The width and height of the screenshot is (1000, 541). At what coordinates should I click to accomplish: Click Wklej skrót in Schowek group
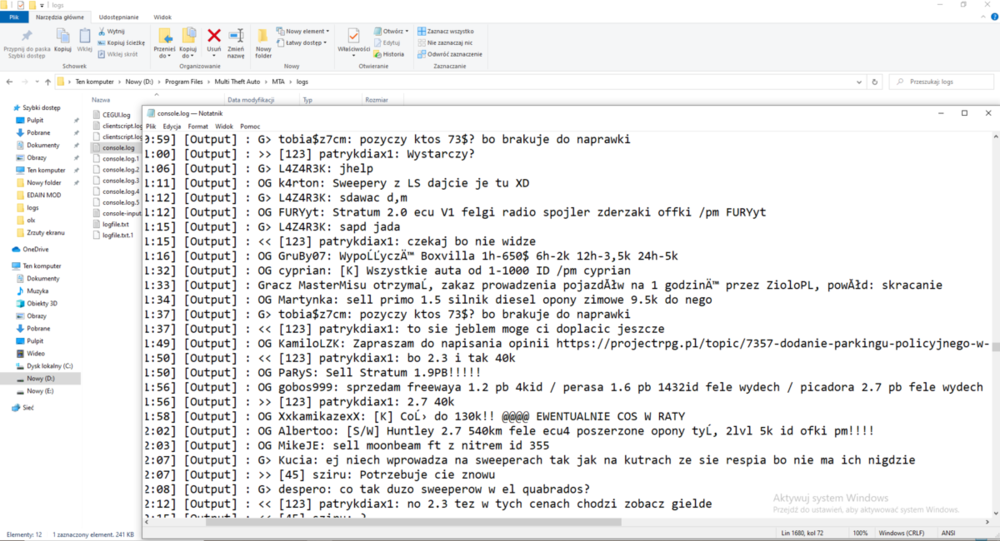coord(118,54)
